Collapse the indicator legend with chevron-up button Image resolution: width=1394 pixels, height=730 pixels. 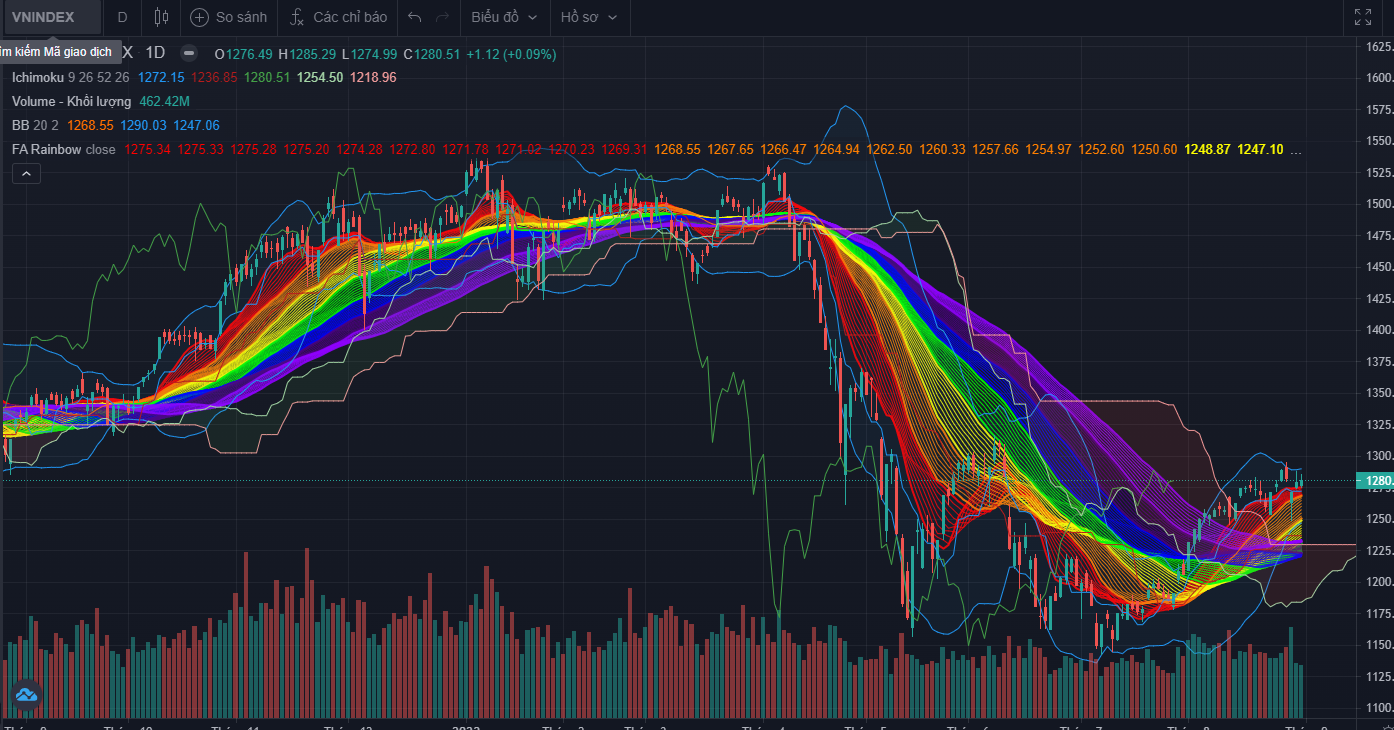26,174
